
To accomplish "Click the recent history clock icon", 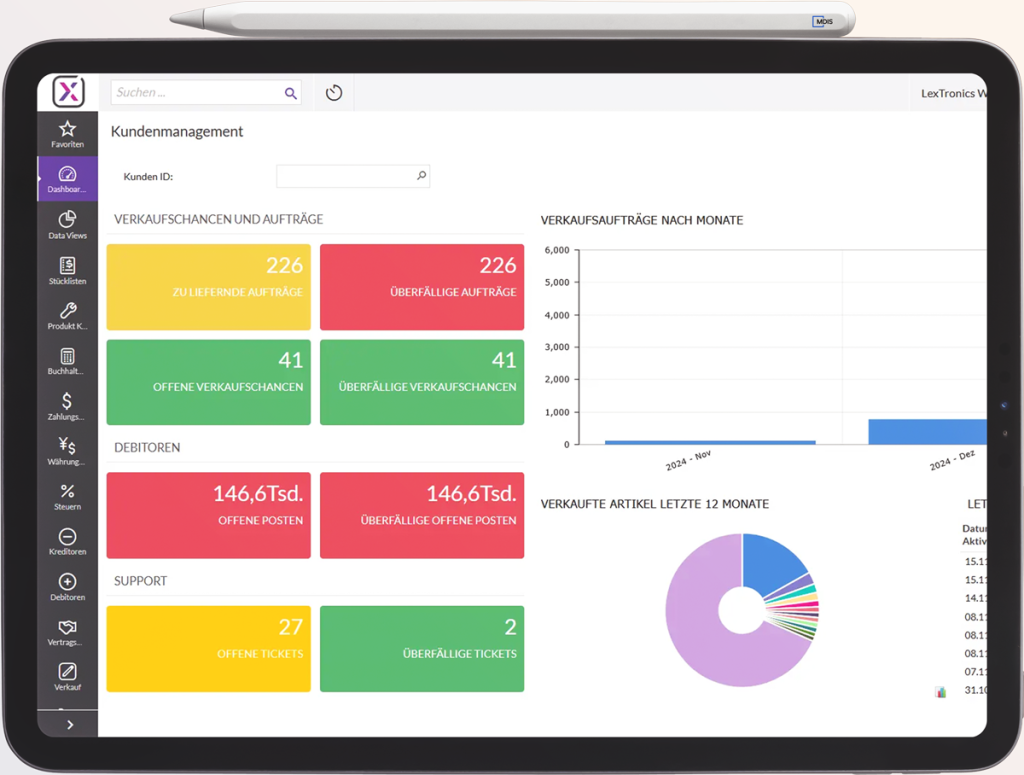I will click(334, 93).
